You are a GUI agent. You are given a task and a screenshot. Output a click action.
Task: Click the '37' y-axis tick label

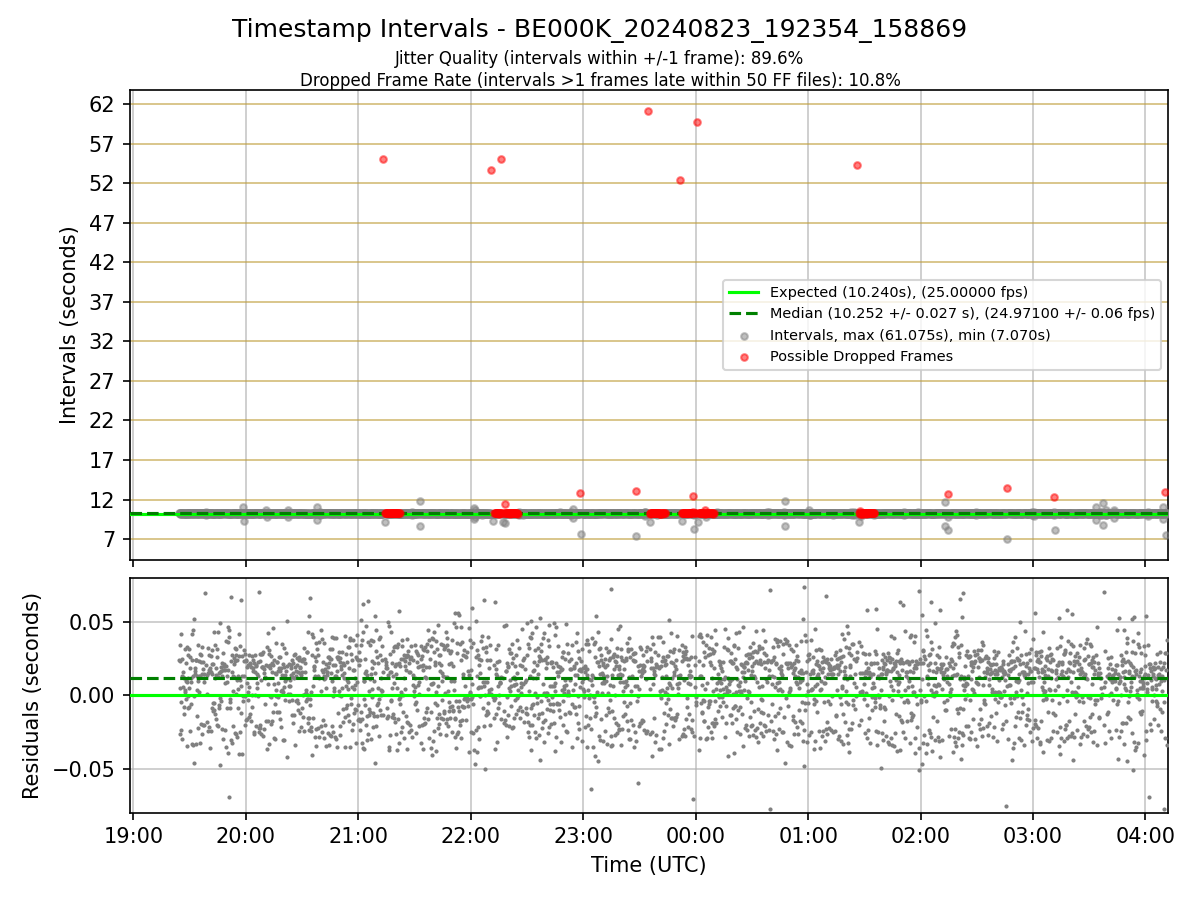click(103, 302)
